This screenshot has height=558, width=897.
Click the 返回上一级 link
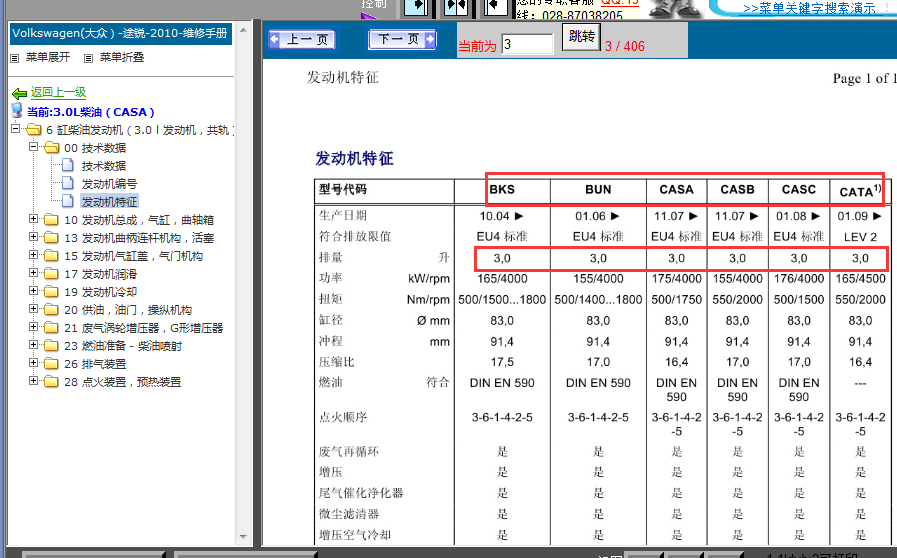pyautogui.click(x=58, y=92)
